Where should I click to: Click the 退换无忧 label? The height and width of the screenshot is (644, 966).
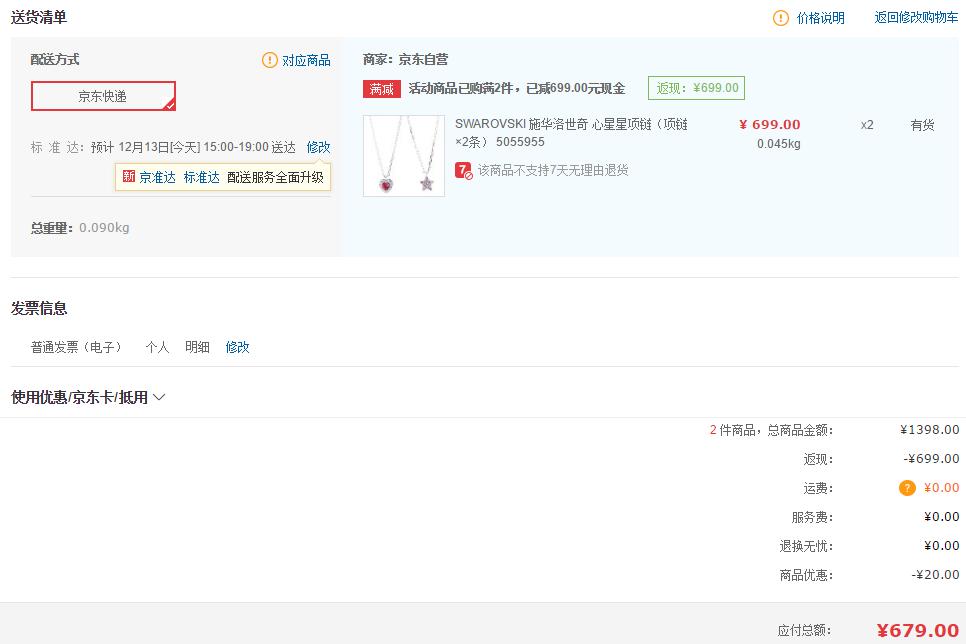pos(806,546)
